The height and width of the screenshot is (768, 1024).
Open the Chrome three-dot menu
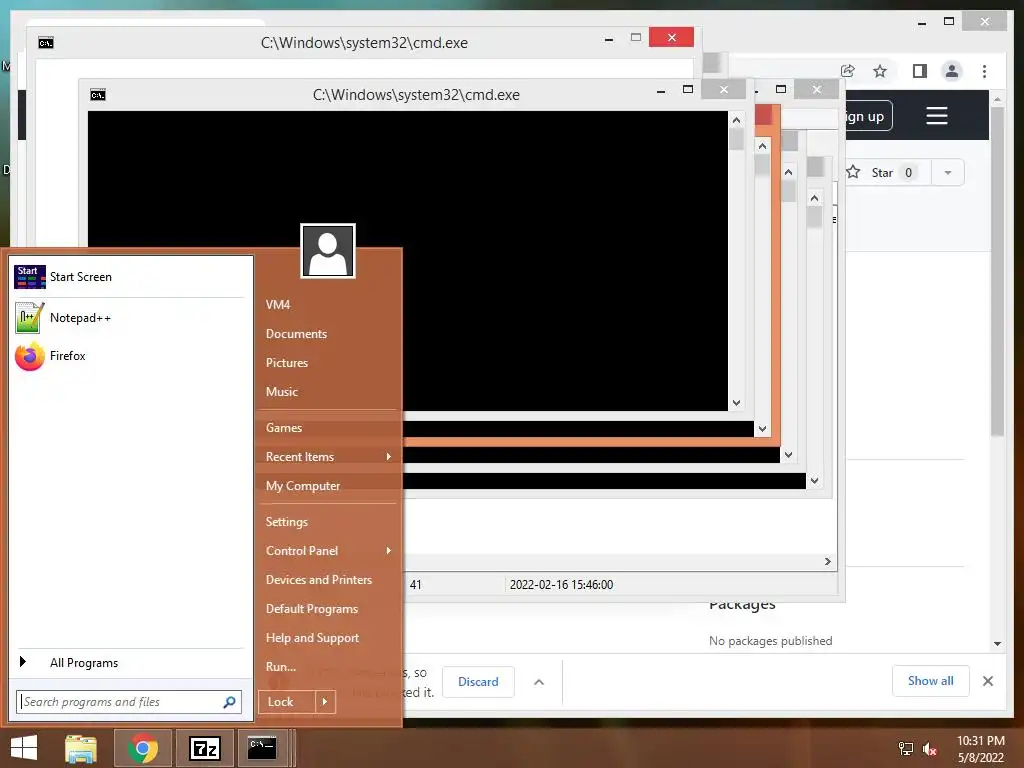coord(984,71)
